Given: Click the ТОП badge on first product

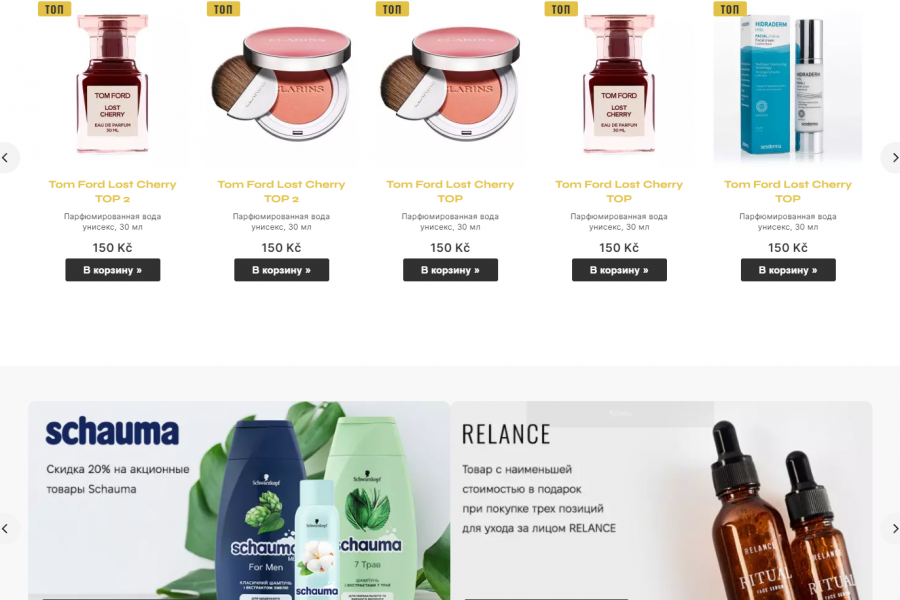Looking at the screenshot, I should [x=55, y=9].
